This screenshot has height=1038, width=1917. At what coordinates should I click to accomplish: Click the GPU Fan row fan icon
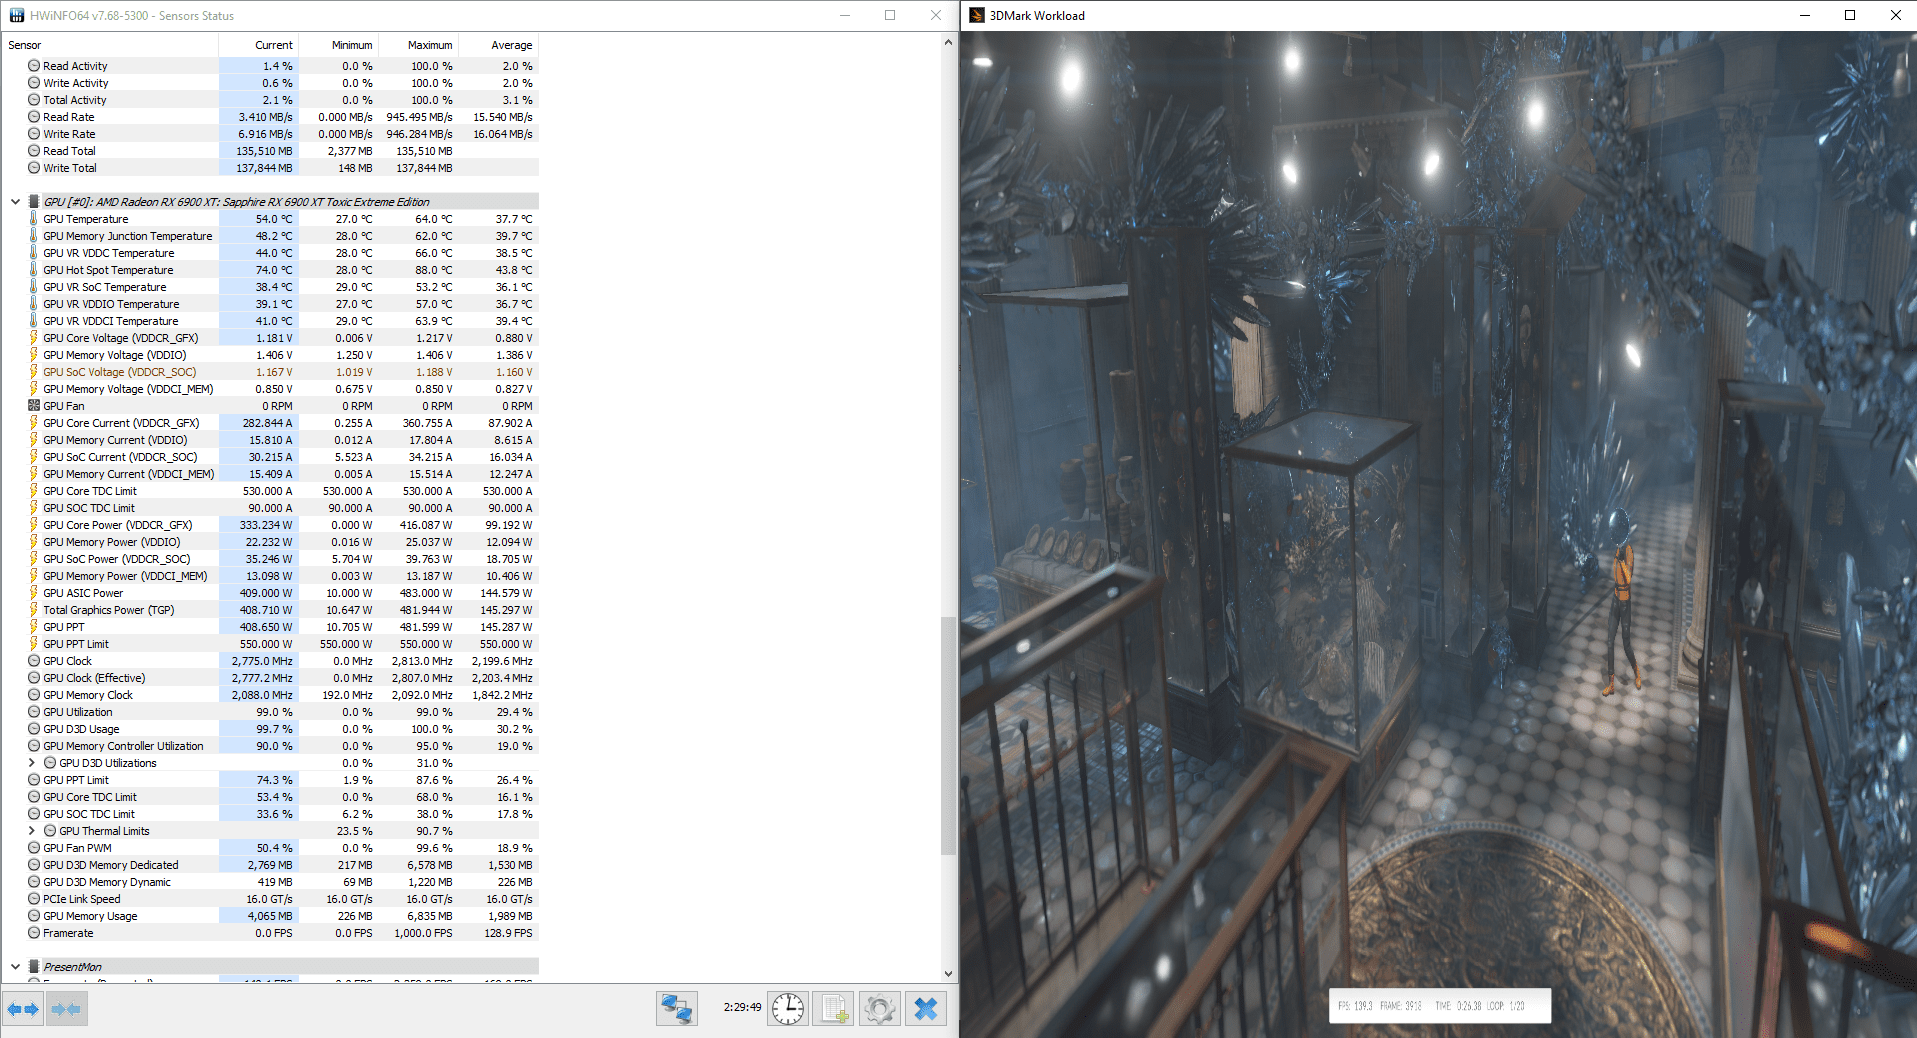coord(34,406)
